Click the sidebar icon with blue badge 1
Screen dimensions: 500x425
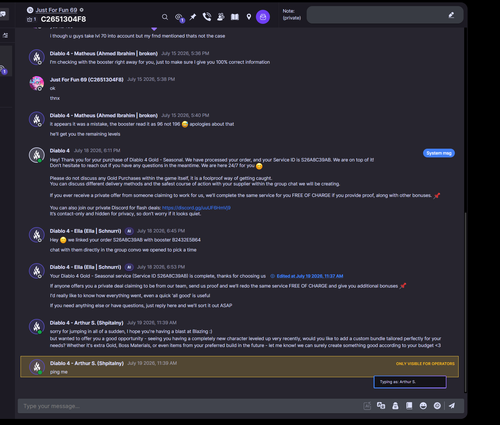[4, 70]
